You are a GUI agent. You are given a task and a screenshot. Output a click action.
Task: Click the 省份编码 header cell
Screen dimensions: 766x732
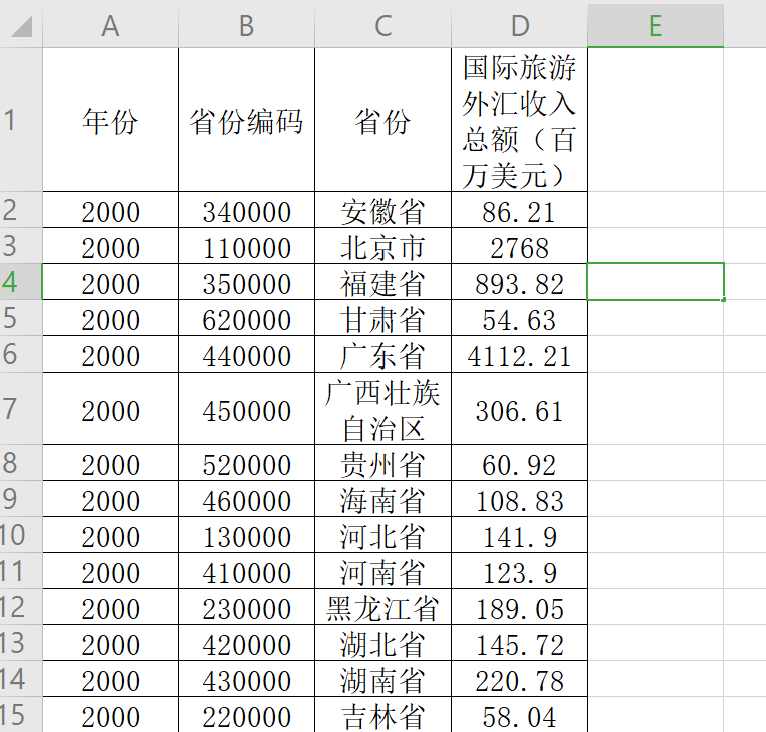pyautogui.click(x=247, y=120)
